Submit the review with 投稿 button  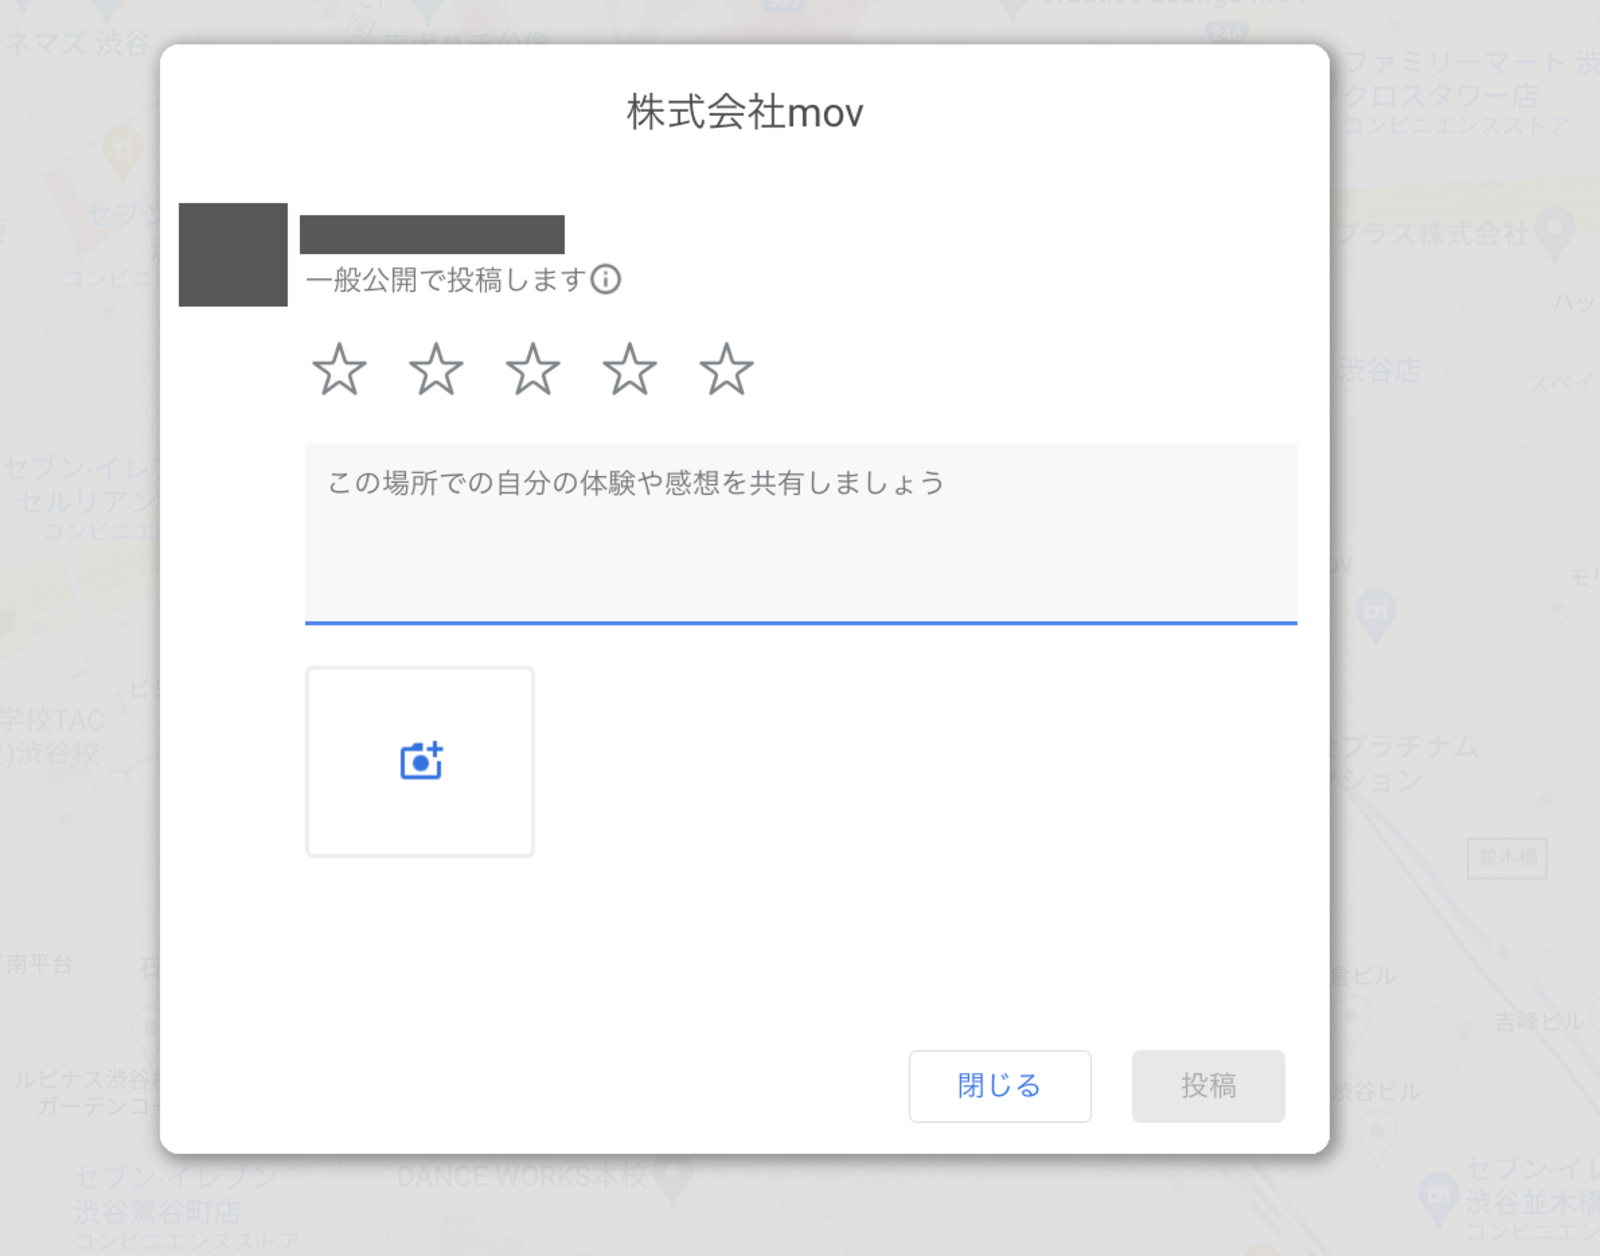[x=1208, y=1086]
